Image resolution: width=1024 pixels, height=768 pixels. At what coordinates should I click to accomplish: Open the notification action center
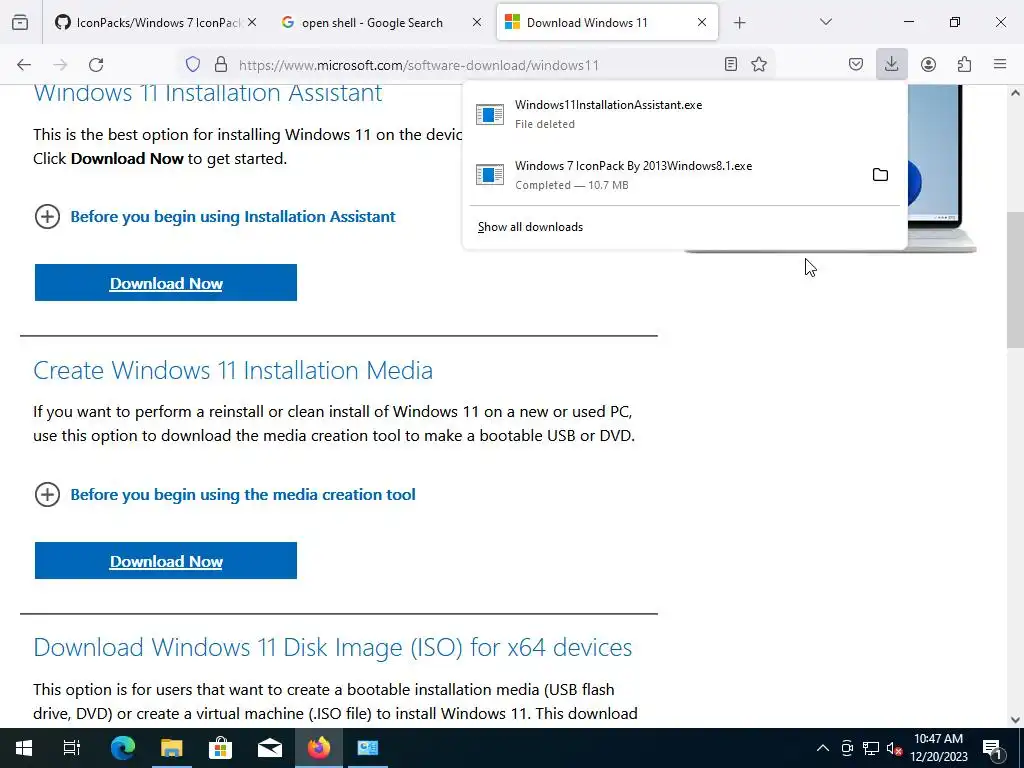992,748
